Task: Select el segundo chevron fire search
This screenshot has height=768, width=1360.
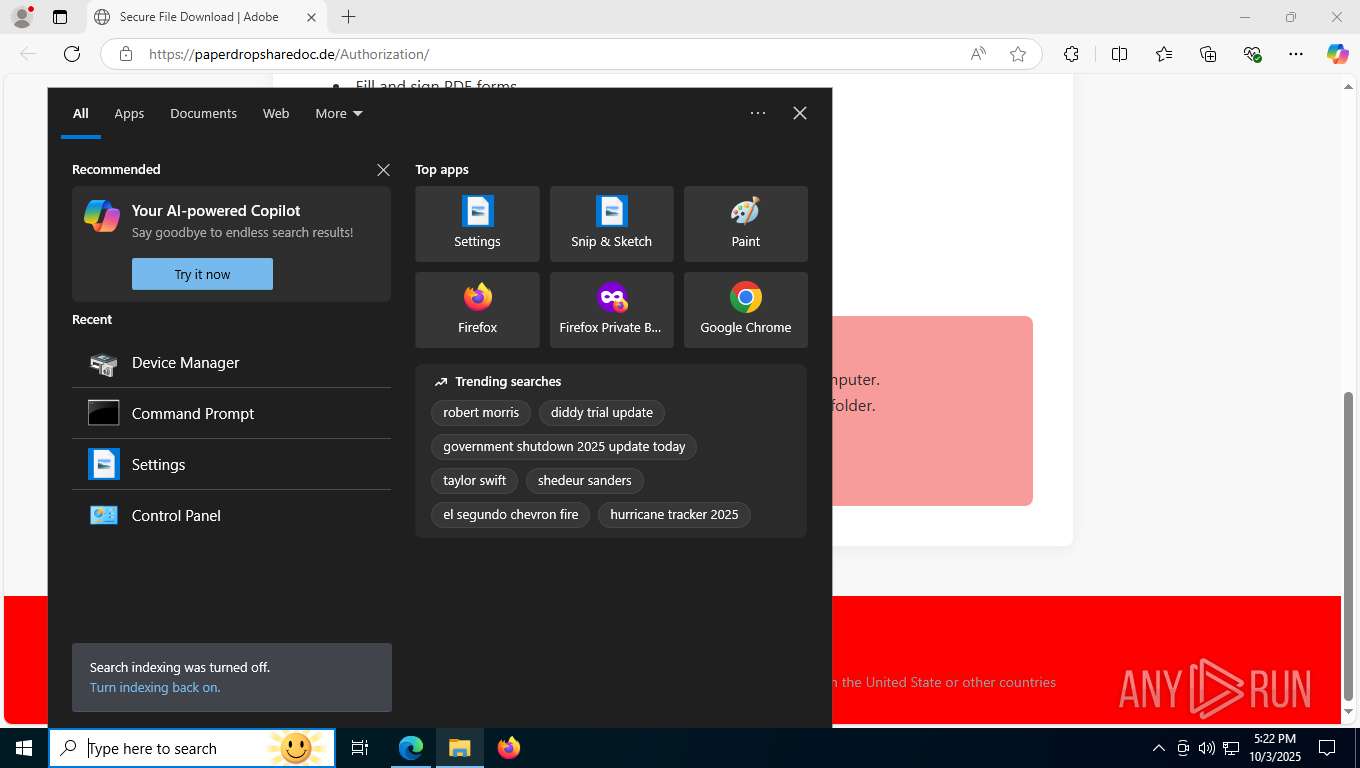Action: click(510, 514)
